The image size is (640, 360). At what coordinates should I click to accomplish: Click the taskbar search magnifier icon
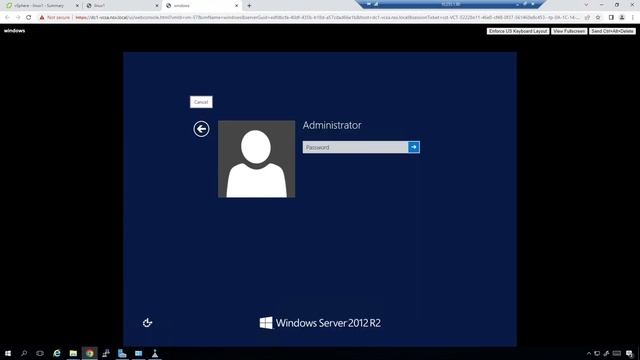click(24, 353)
